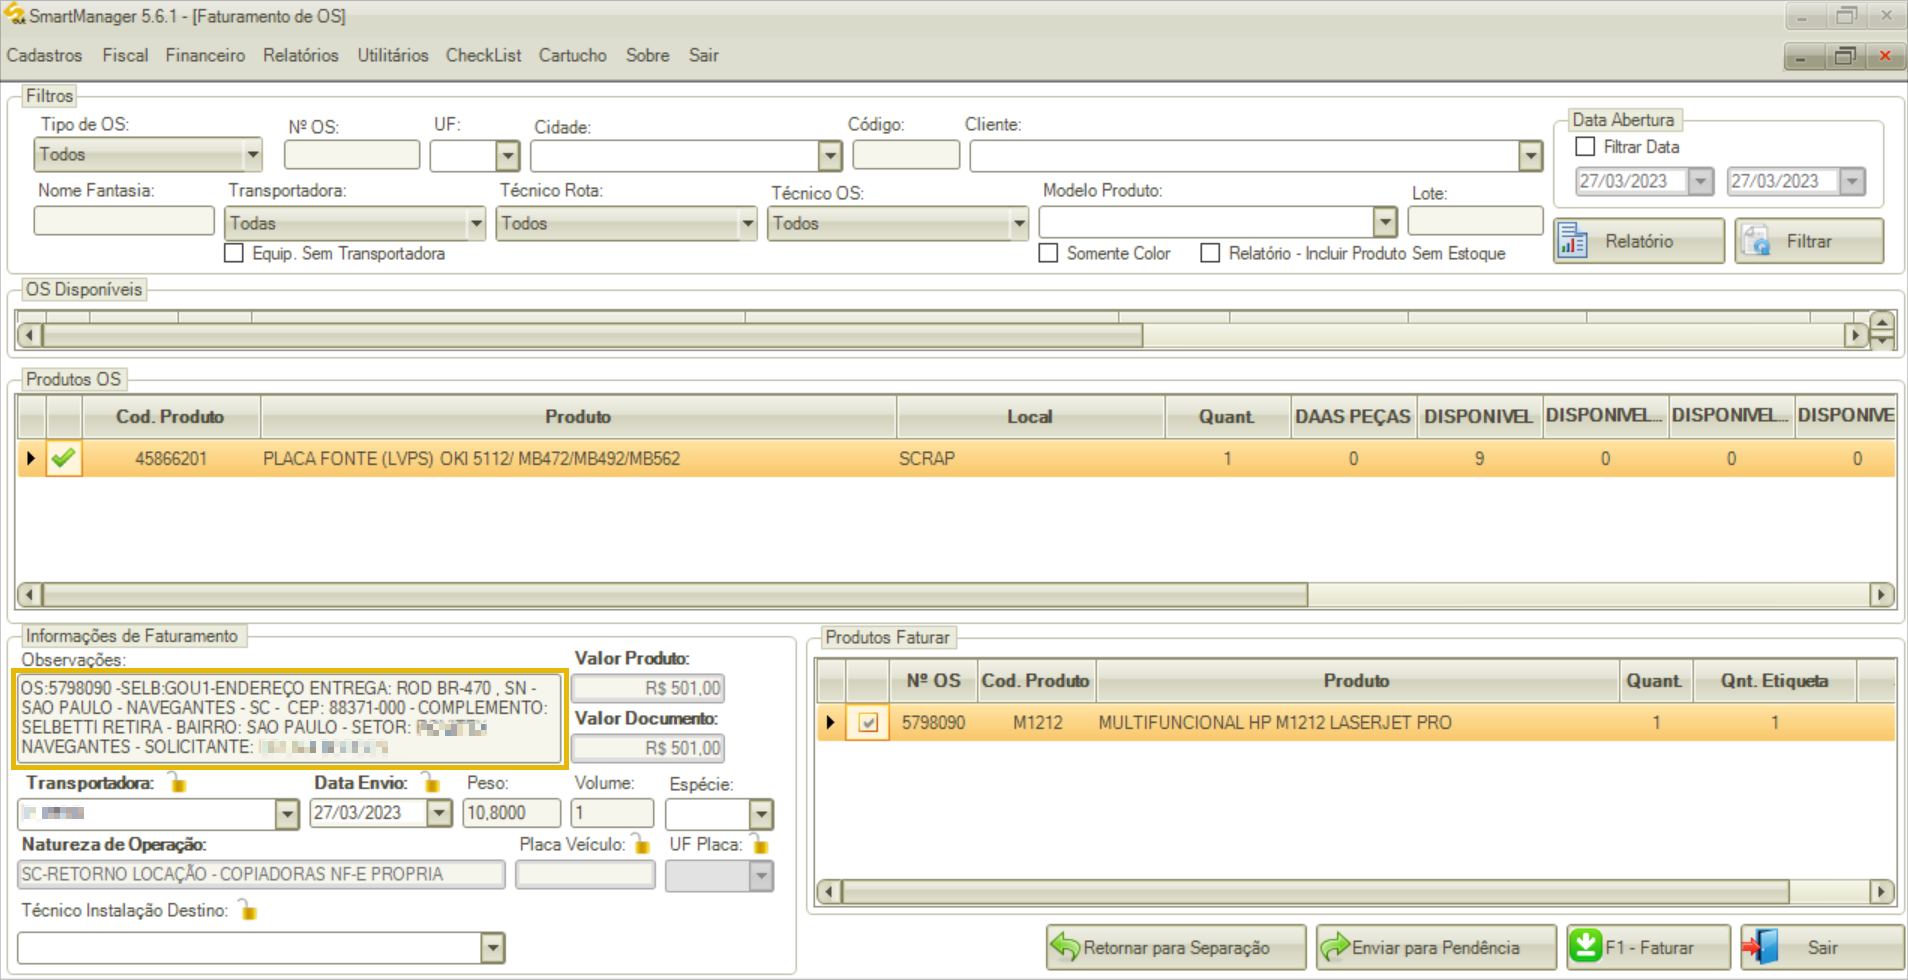Open the Relatórios menu
The image size is (1908, 980).
click(301, 55)
